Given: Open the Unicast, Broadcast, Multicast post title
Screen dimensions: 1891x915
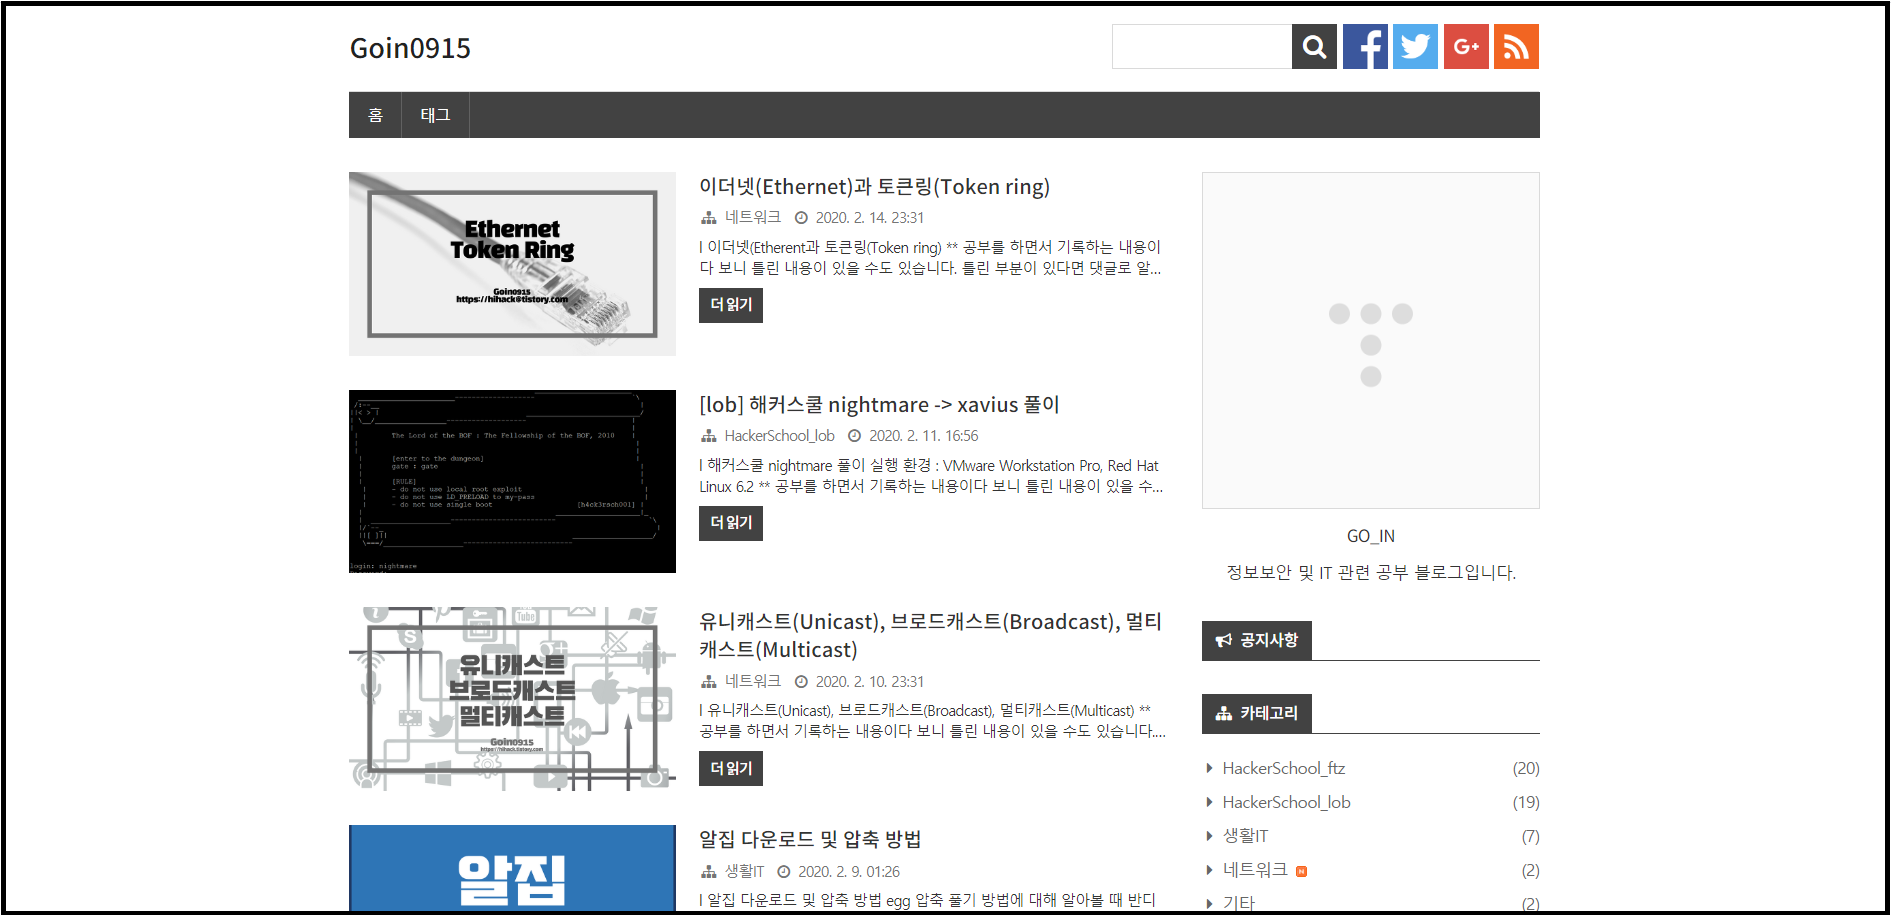Looking at the screenshot, I should (930, 636).
